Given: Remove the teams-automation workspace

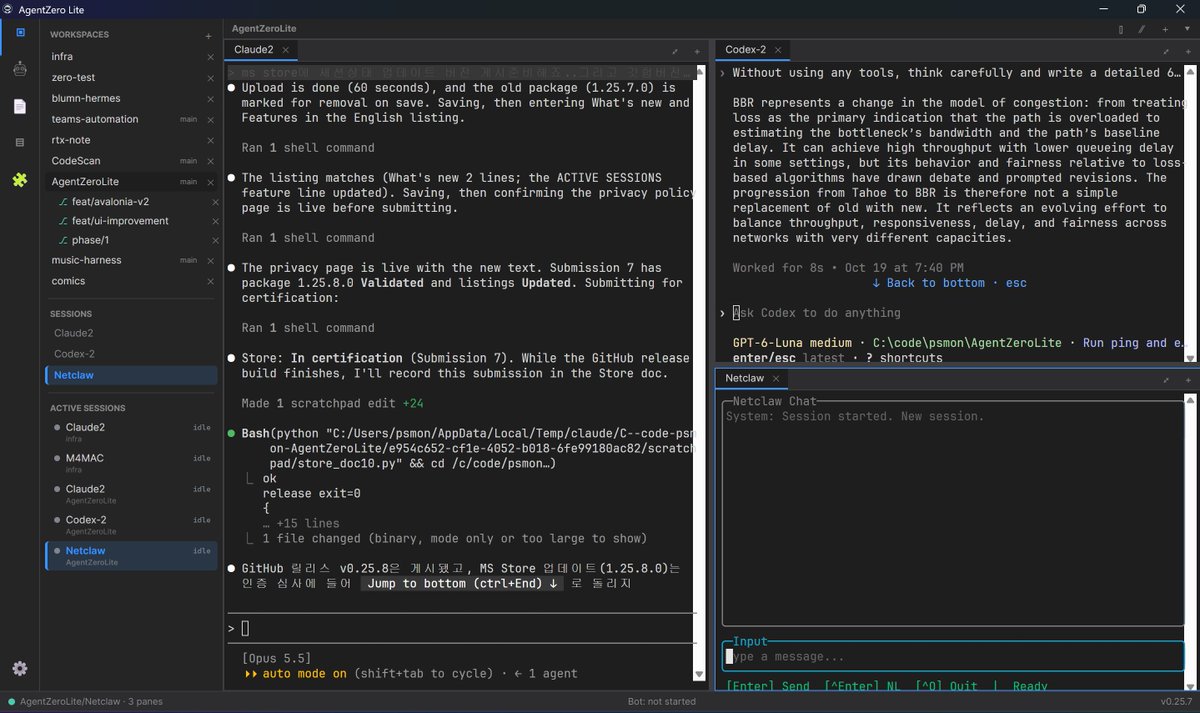Looking at the screenshot, I should 210,120.
